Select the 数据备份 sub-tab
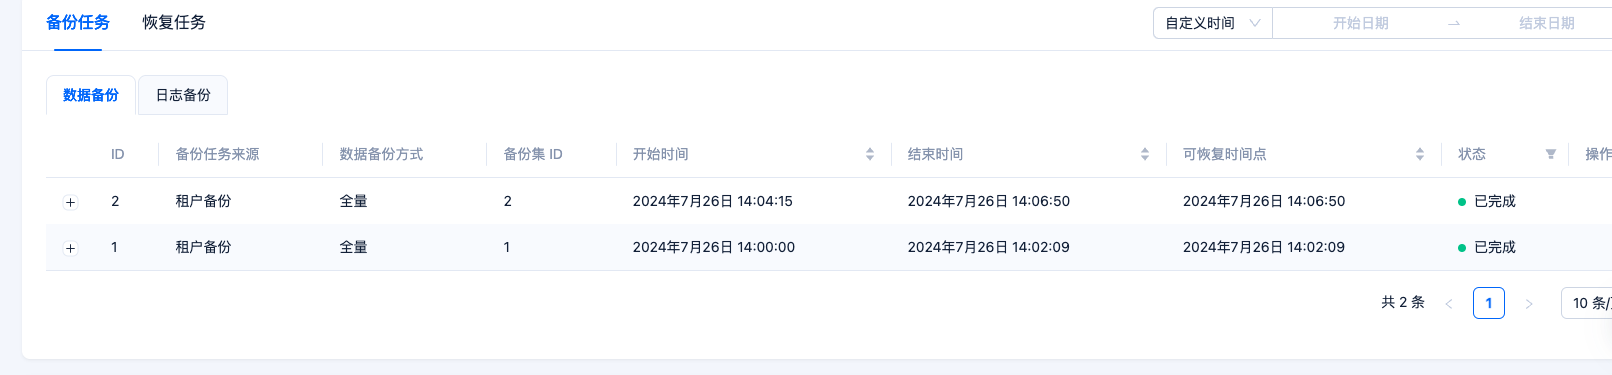Screen dimensions: 1612x375 point(91,95)
